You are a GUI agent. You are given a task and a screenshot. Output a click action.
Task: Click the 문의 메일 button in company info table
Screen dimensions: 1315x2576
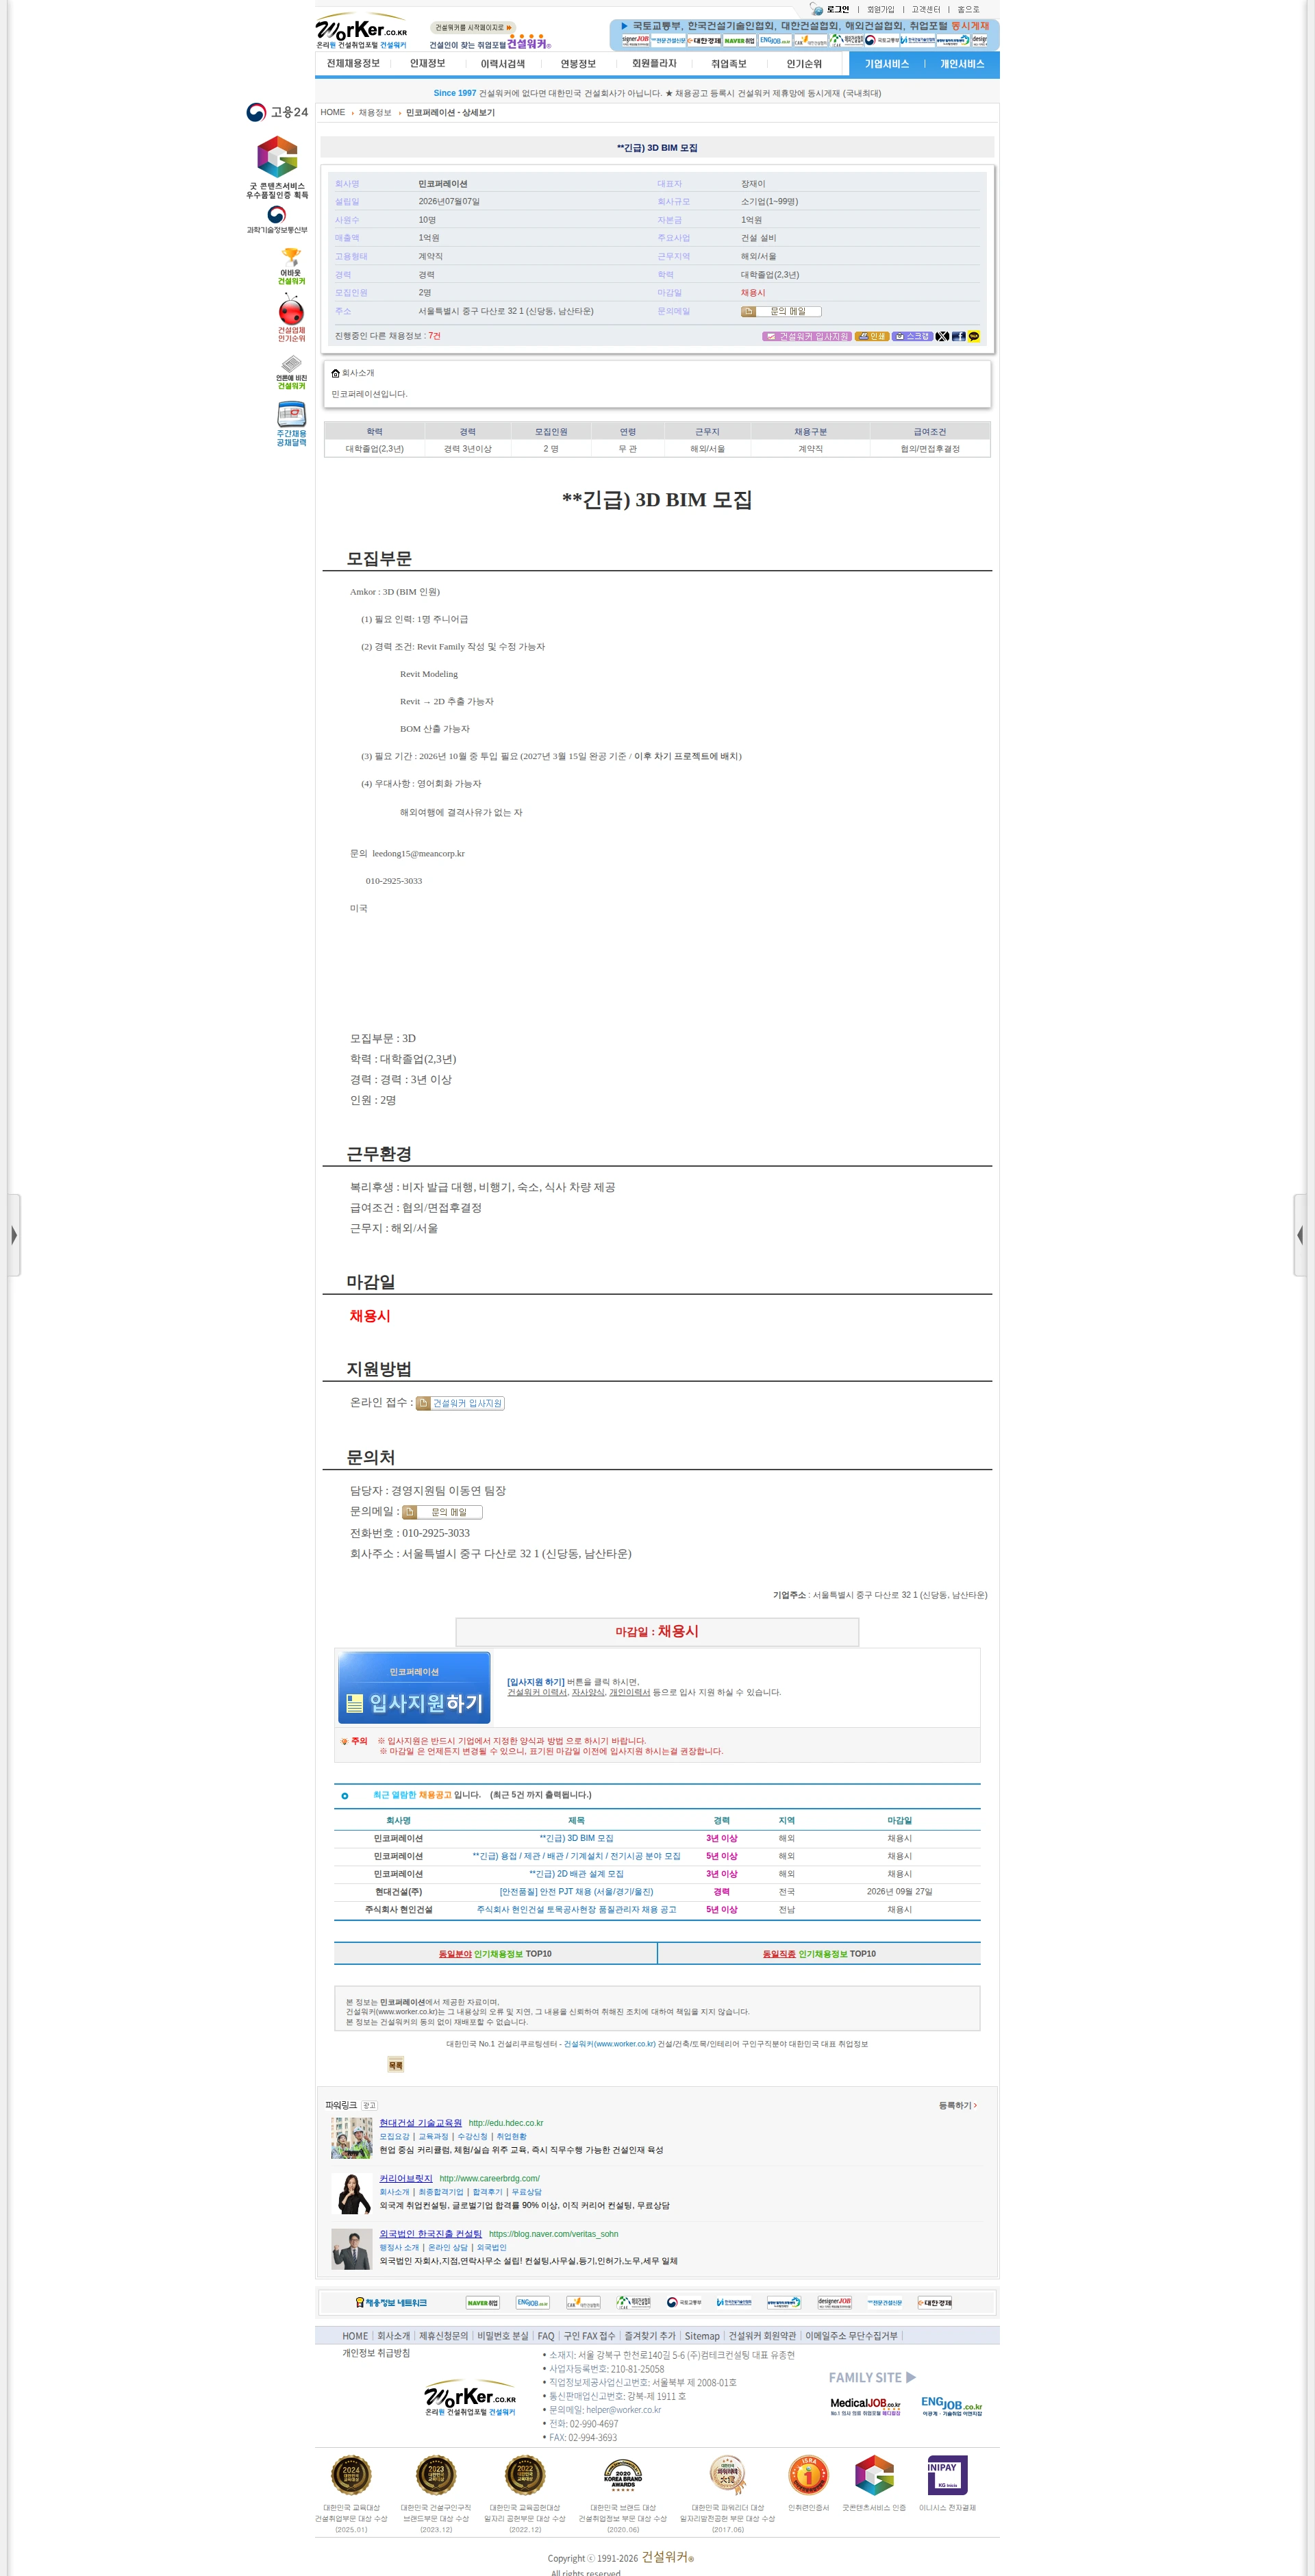tap(781, 311)
